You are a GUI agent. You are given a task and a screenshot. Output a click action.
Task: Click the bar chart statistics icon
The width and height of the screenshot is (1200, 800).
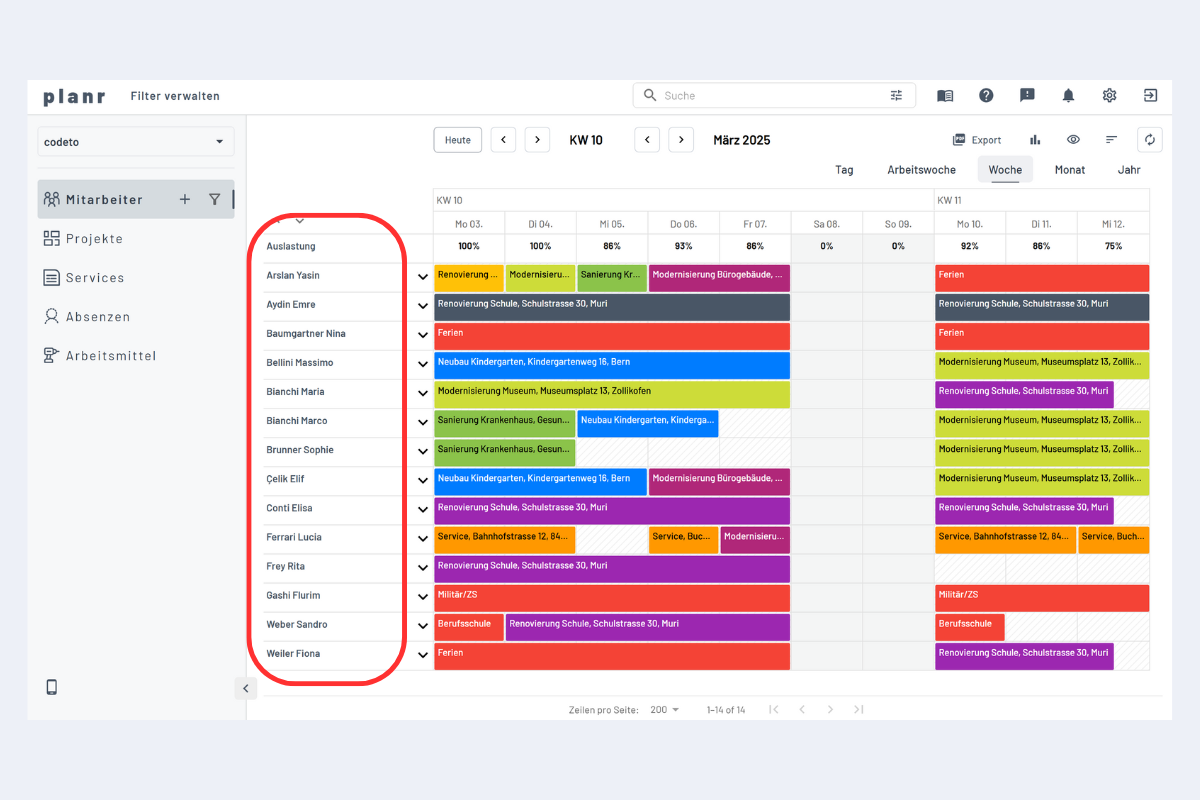tap(1035, 140)
